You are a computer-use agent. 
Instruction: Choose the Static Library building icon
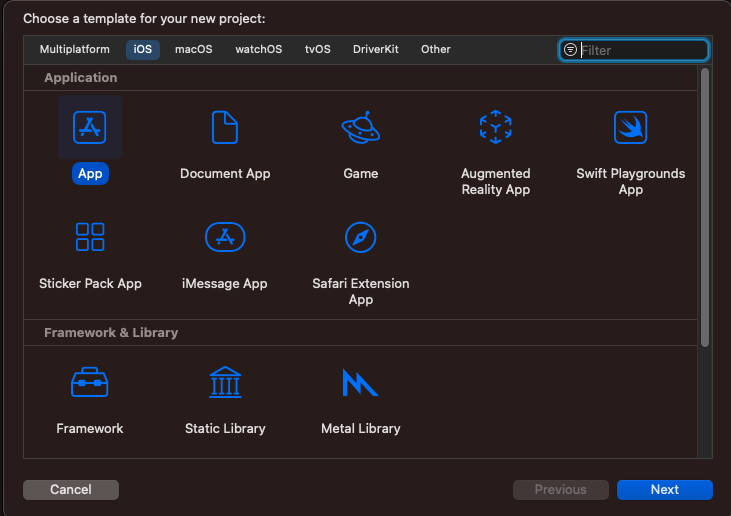[x=225, y=382]
